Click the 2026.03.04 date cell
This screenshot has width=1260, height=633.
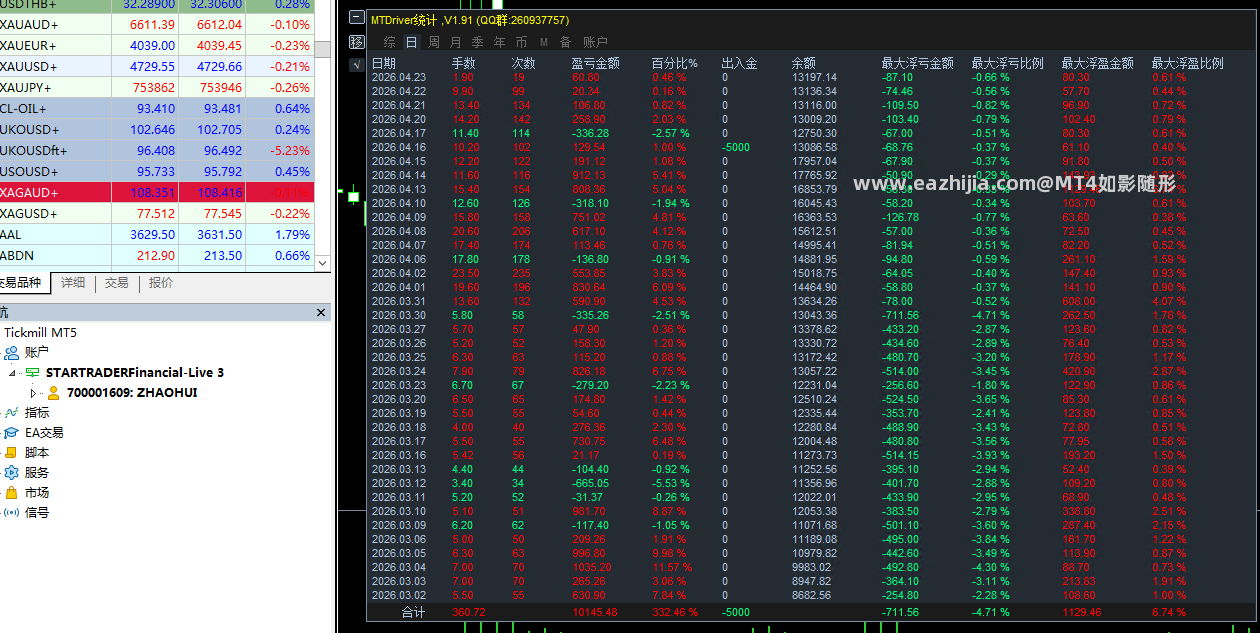click(x=398, y=567)
